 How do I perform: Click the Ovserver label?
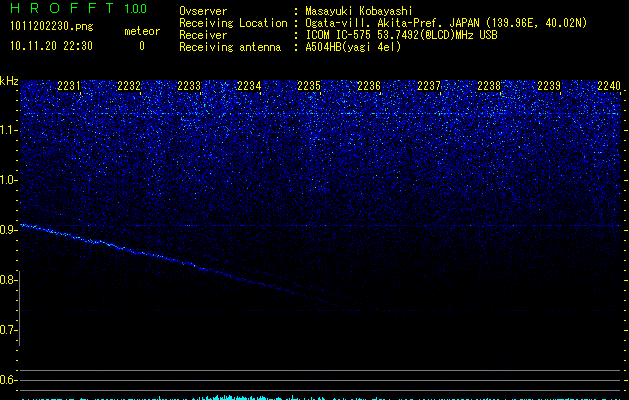pyautogui.click(x=203, y=11)
